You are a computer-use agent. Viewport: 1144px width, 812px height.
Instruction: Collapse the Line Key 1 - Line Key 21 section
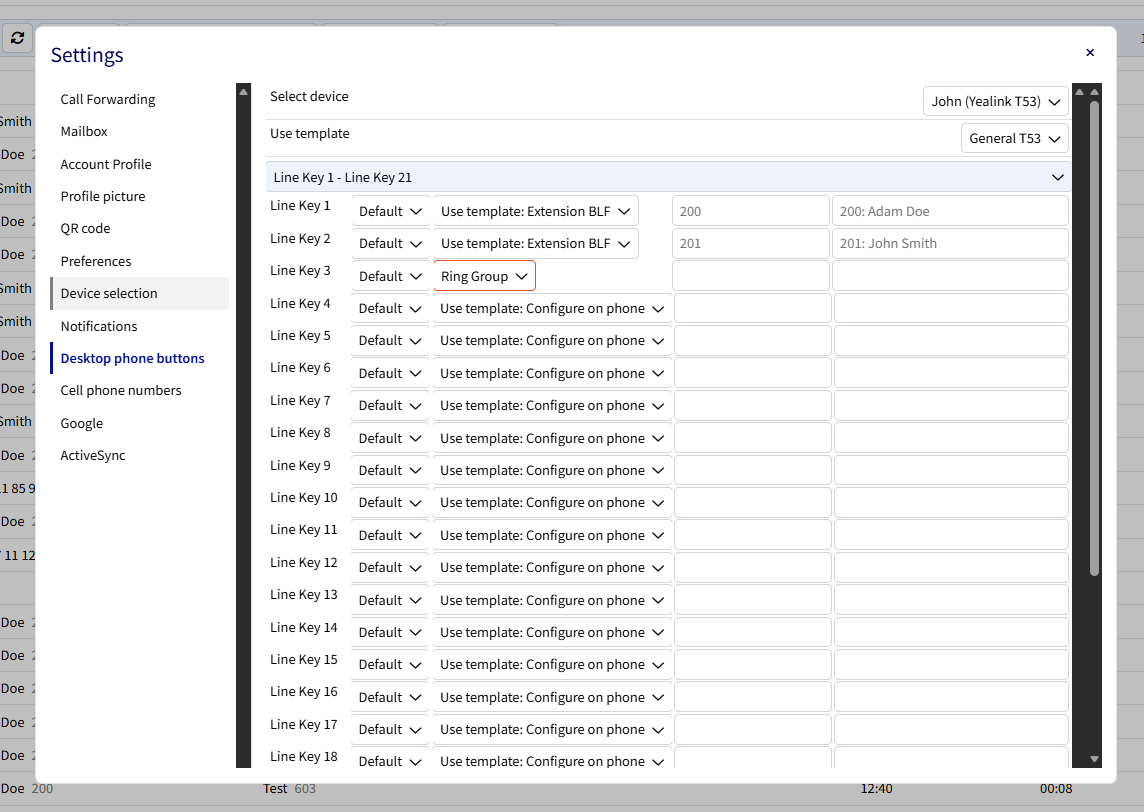click(1057, 177)
